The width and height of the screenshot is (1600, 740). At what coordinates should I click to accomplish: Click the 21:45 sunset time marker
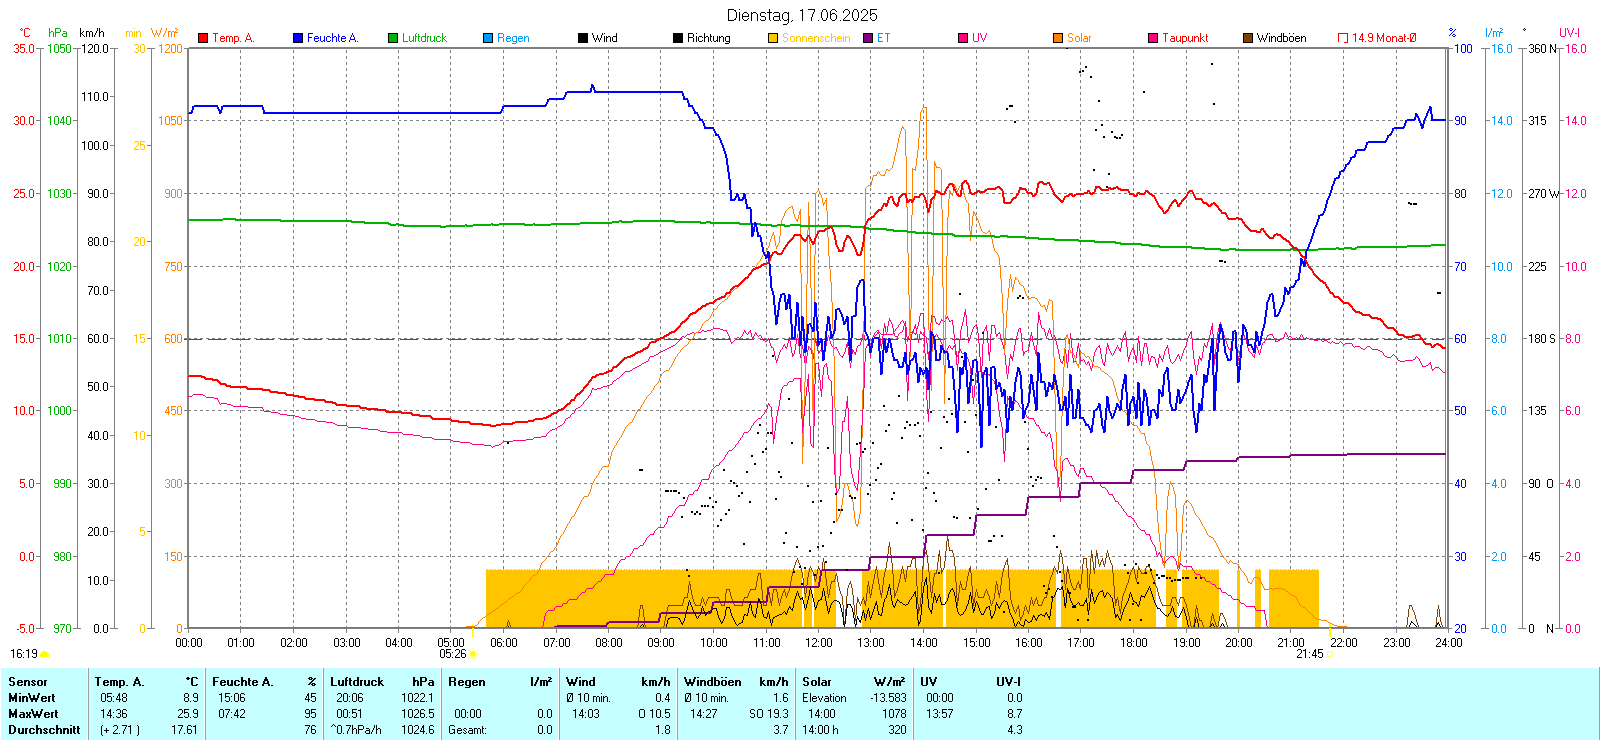[x=1309, y=654]
